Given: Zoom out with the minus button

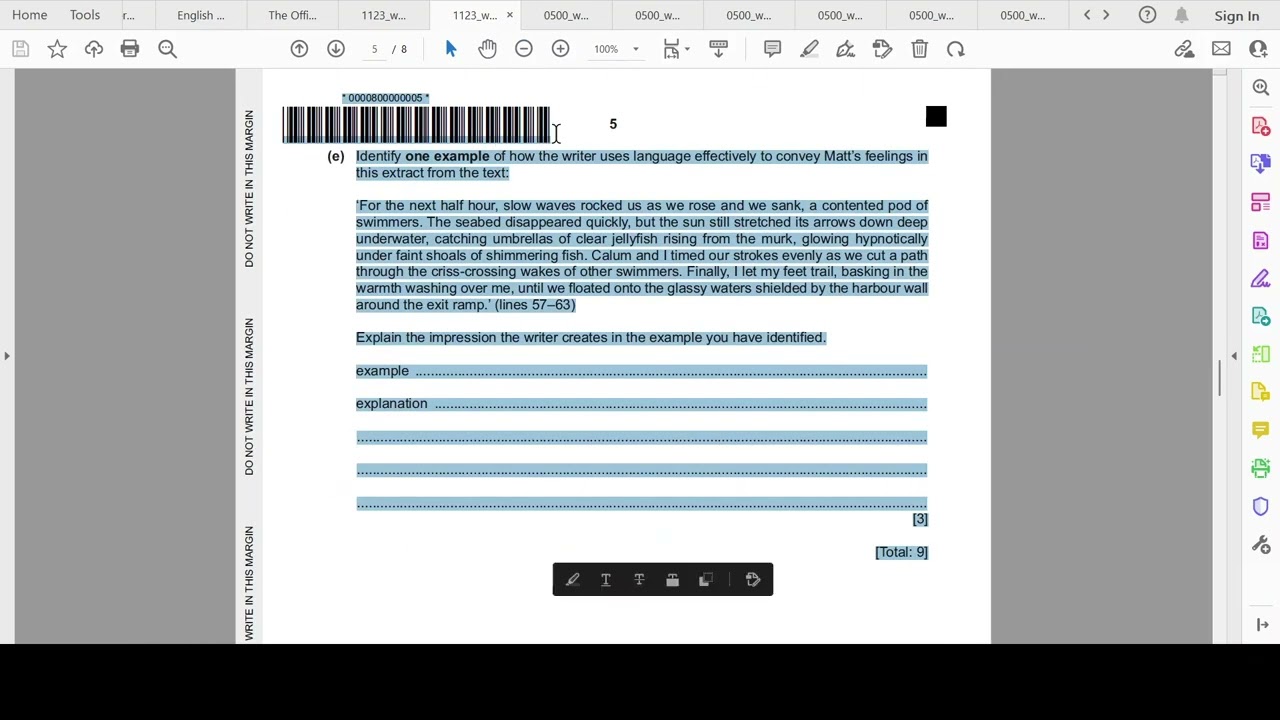Looking at the screenshot, I should click(x=524, y=49).
